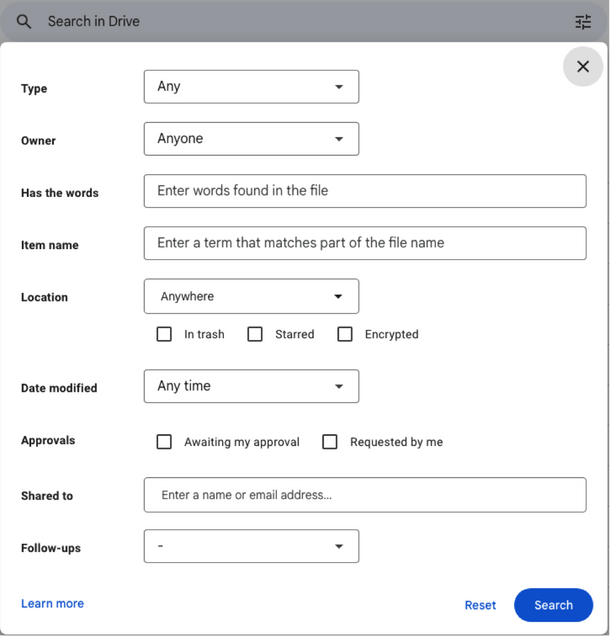The width and height of the screenshot is (610, 636).
Task: Open the Follow-ups dropdown
Action: tap(251, 546)
